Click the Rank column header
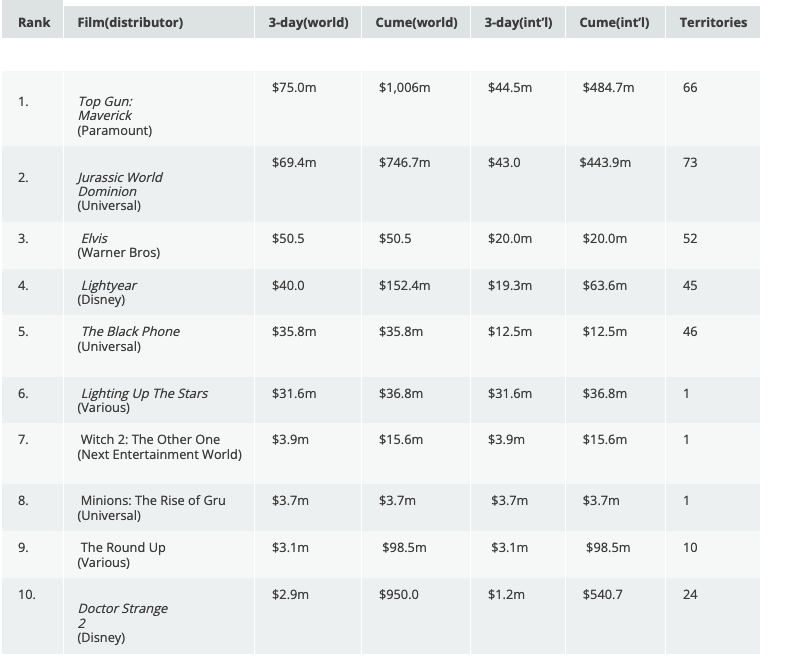 pyautogui.click(x=34, y=22)
